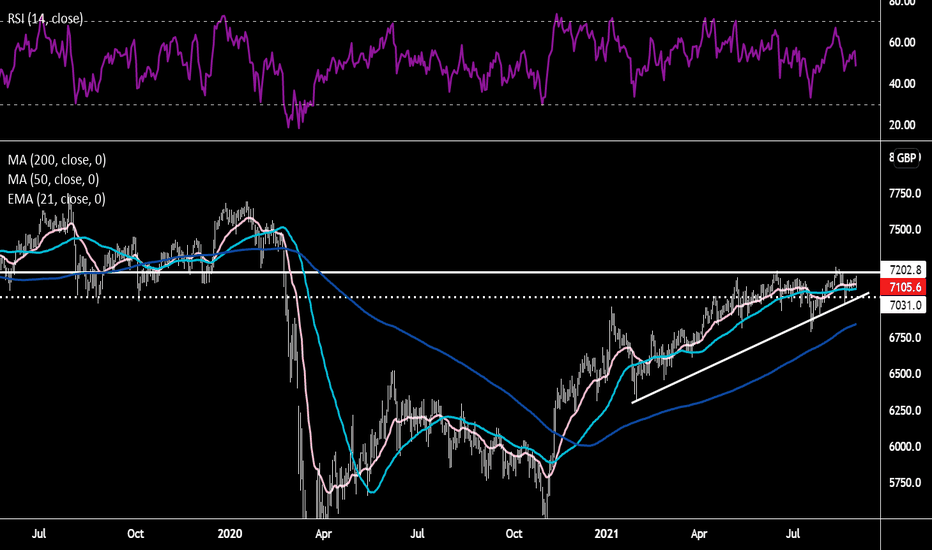Click the 2021 label on time axis
The width and height of the screenshot is (932, 550).
[606, 534]
